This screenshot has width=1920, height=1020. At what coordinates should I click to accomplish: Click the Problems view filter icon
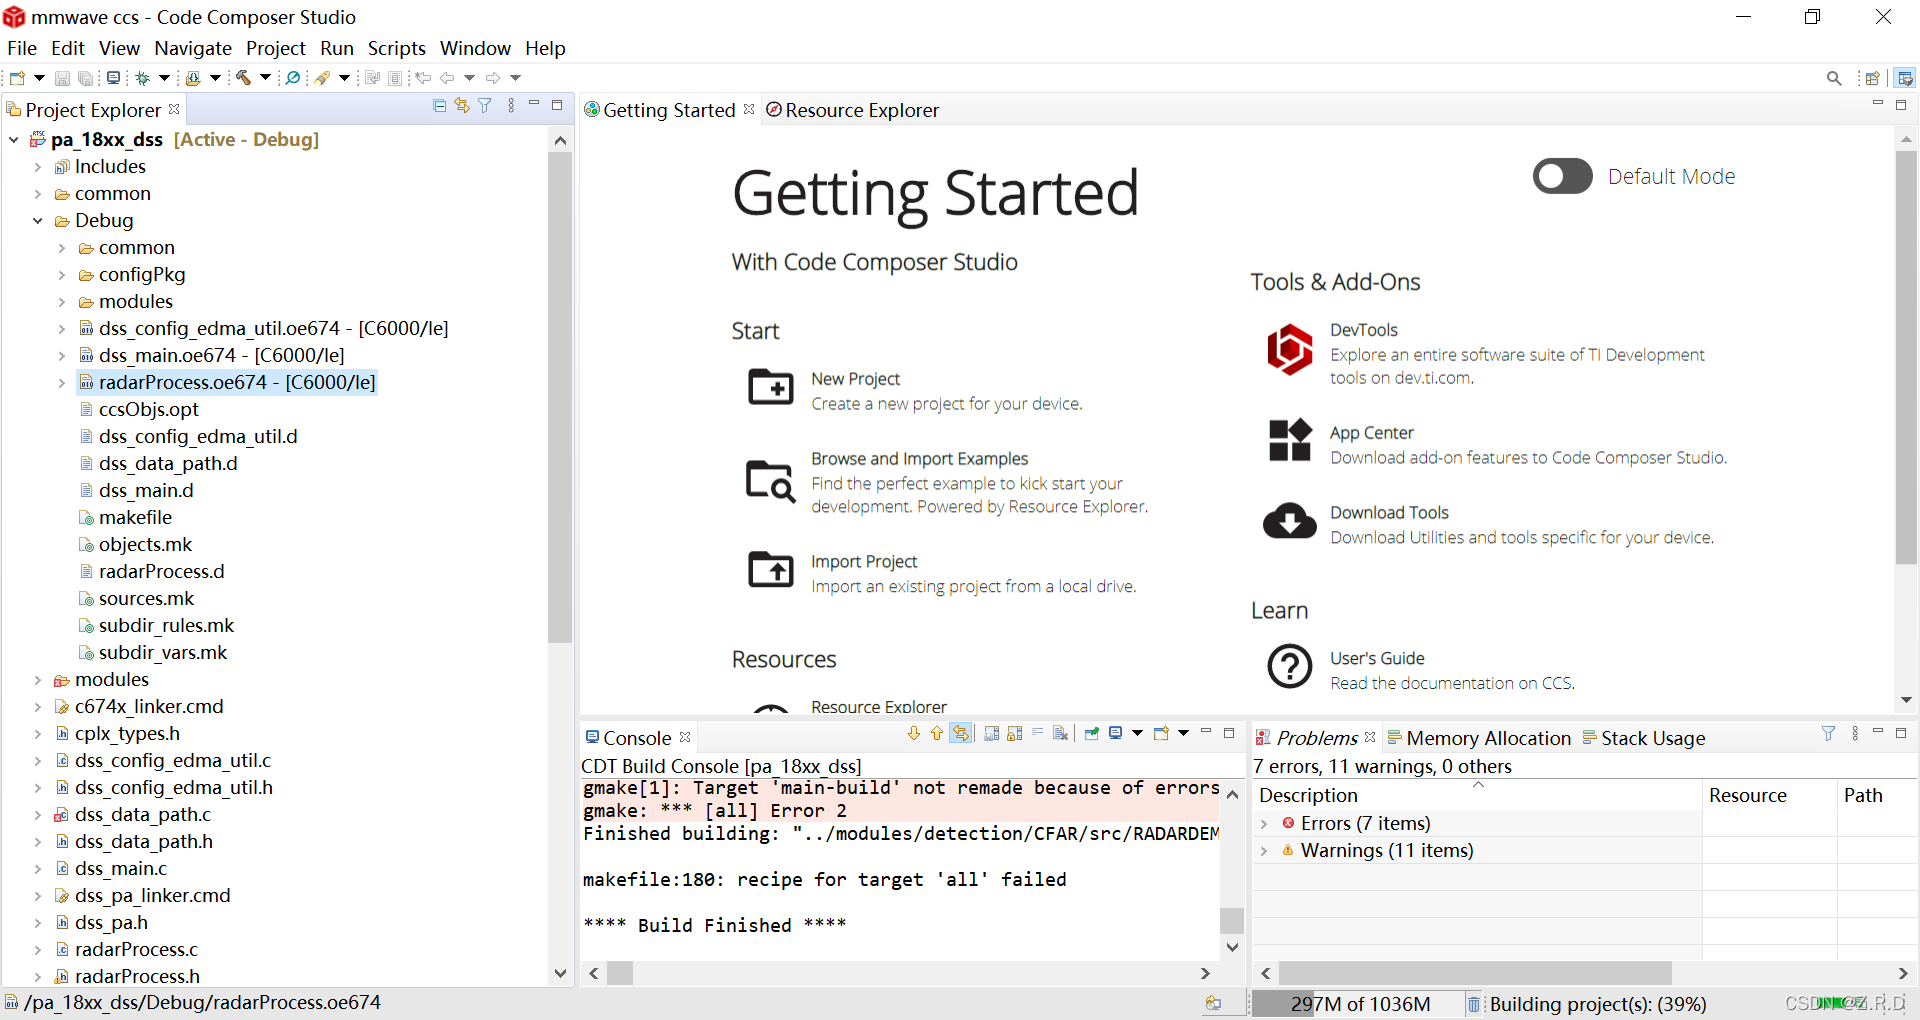[1828, 734]
